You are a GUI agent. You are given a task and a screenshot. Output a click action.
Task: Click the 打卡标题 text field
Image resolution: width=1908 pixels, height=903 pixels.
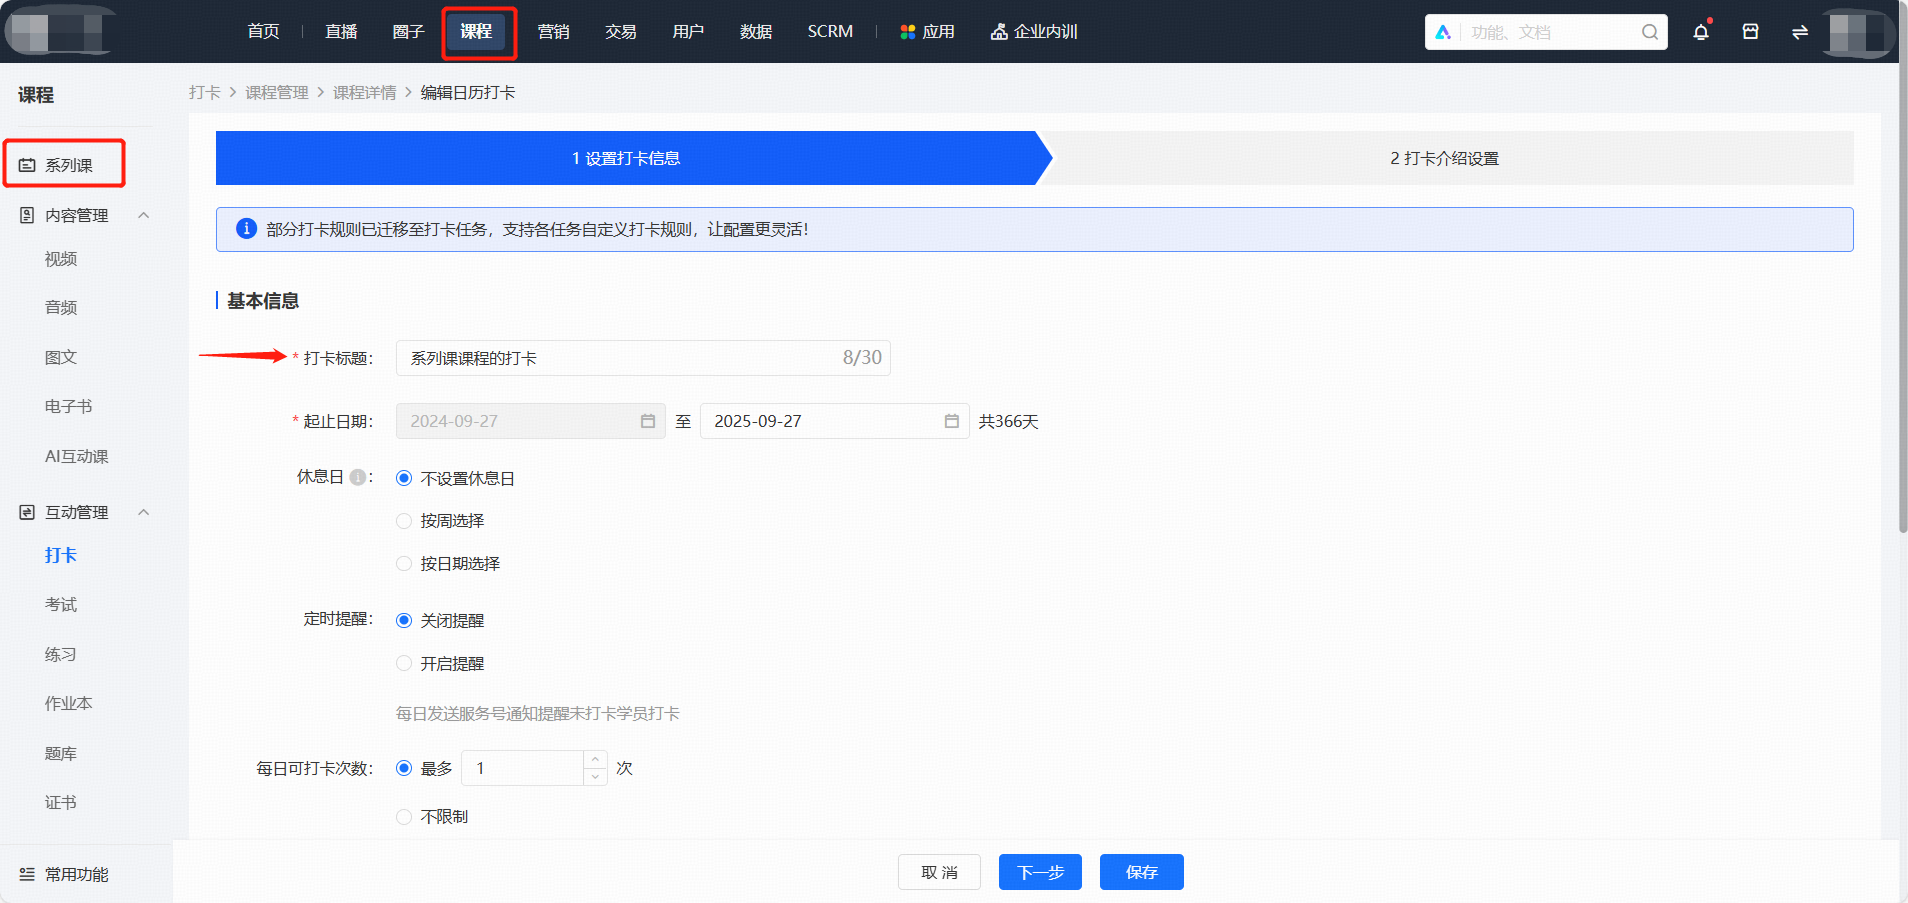[643, 358]
